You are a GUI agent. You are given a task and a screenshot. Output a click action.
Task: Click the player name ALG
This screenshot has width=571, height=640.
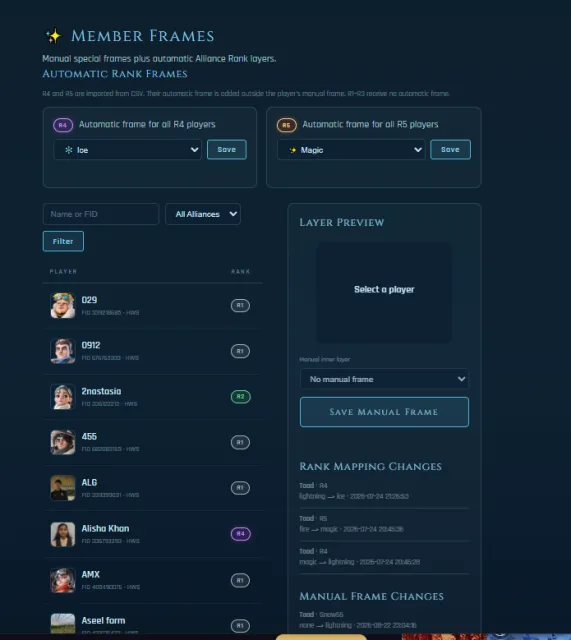tap(89, 482)
